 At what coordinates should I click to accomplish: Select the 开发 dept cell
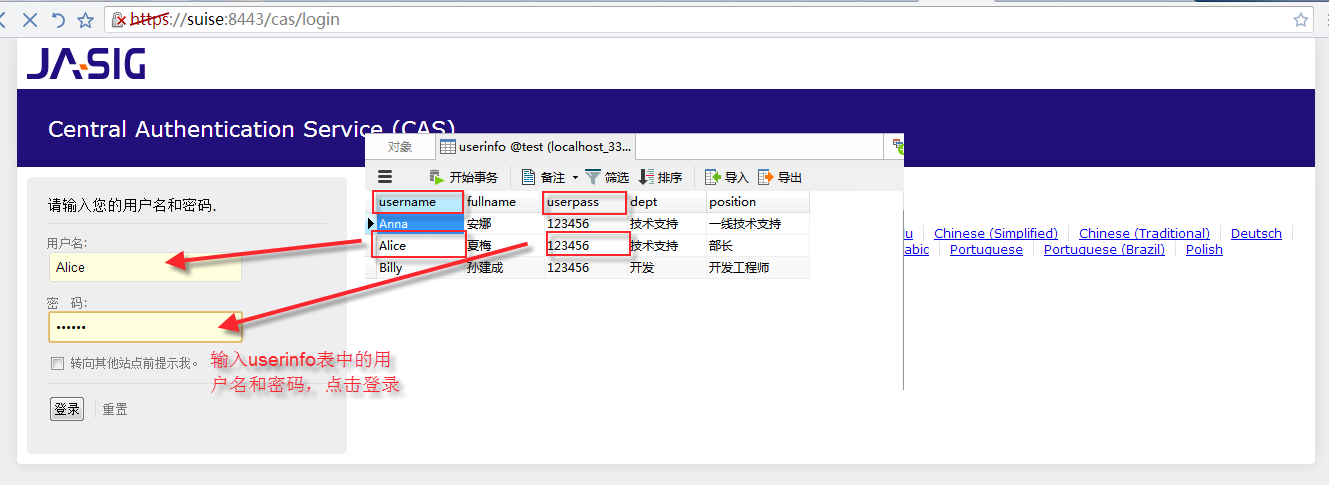[x=666, y=267]
